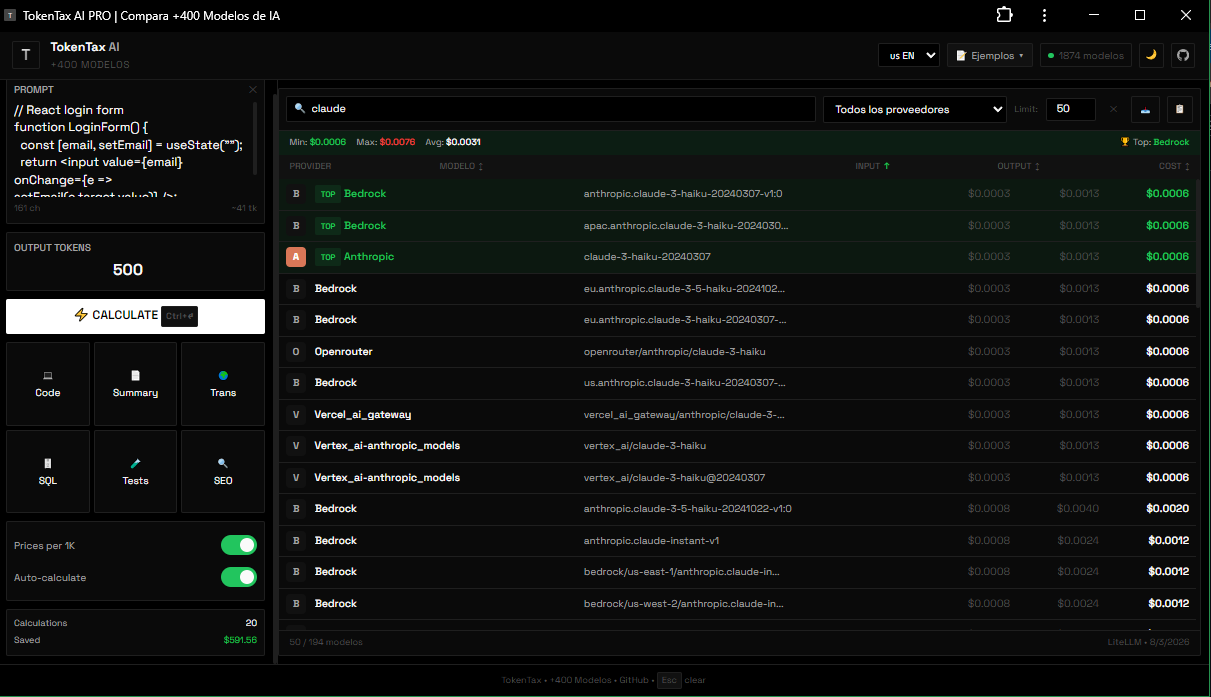Click the clipboard copy icon in toolbar
The image size is (1211, 697).
coord(1179,109)
